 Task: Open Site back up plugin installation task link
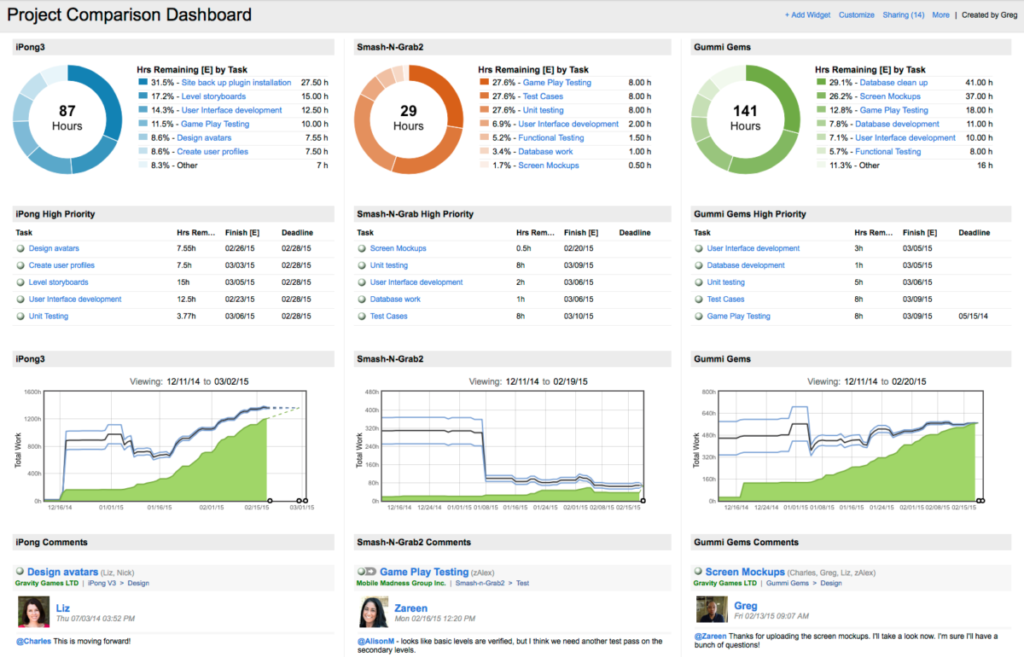coord(236,83)
